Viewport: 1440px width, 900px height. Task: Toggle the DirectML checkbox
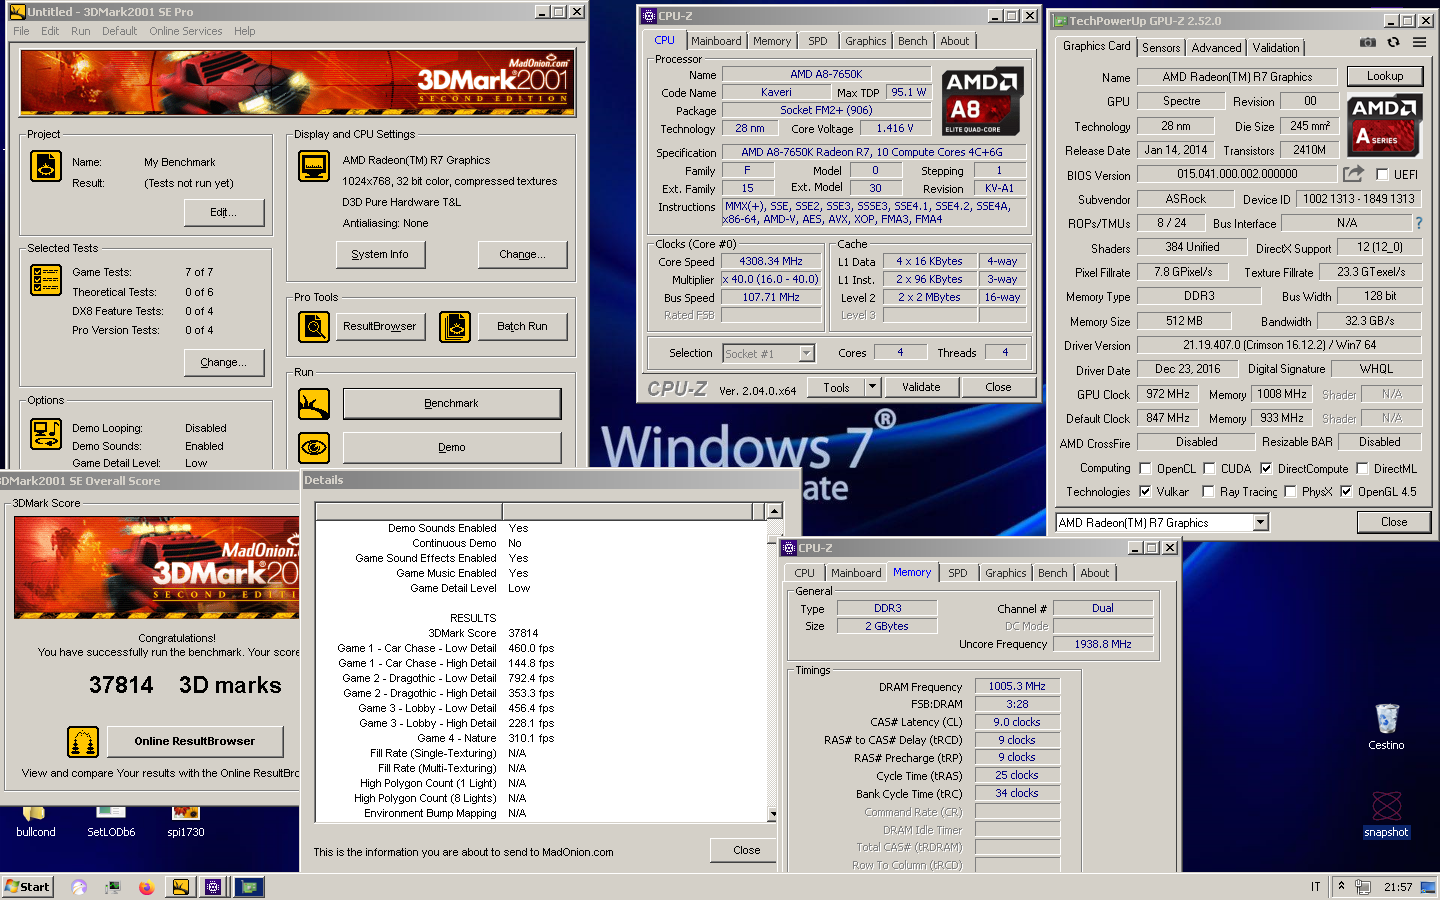pyautogui.click(x=1362, y=468)
